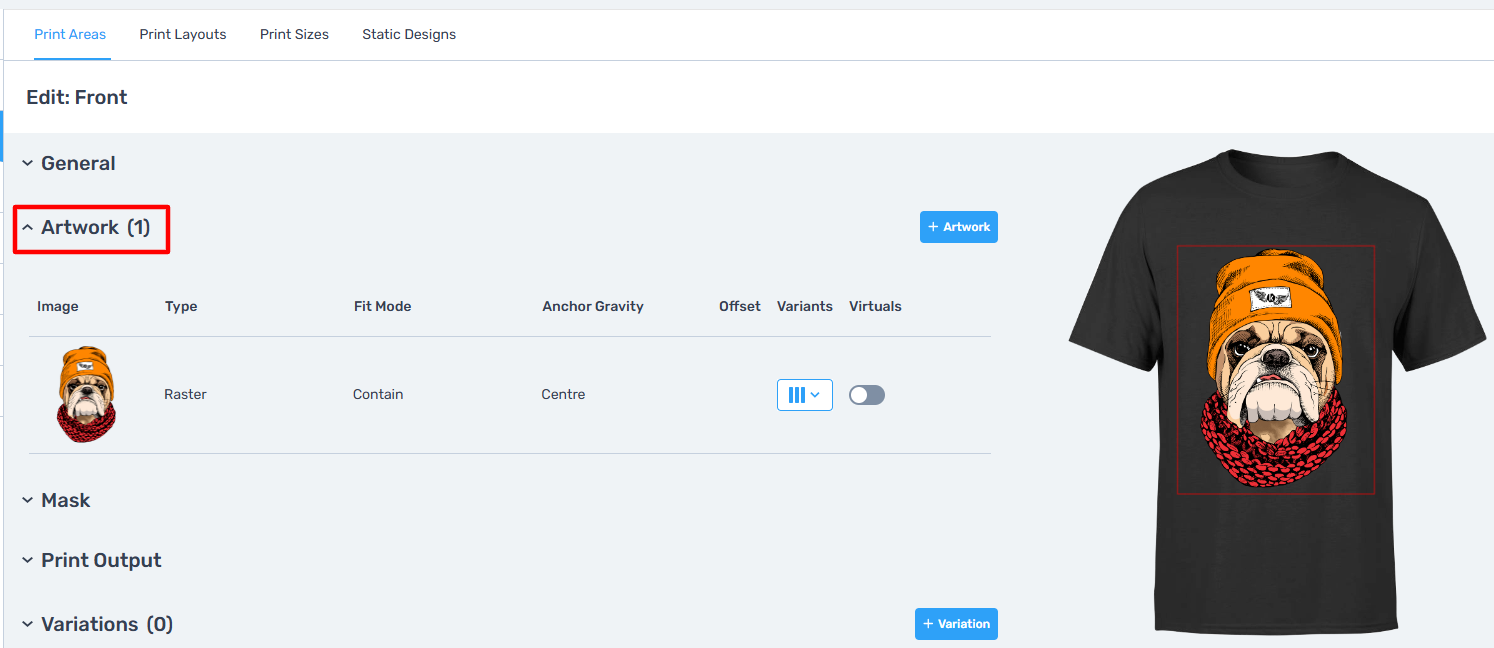Select the Contain fit mode cell

pyautogui.click(x=378, y=395)
